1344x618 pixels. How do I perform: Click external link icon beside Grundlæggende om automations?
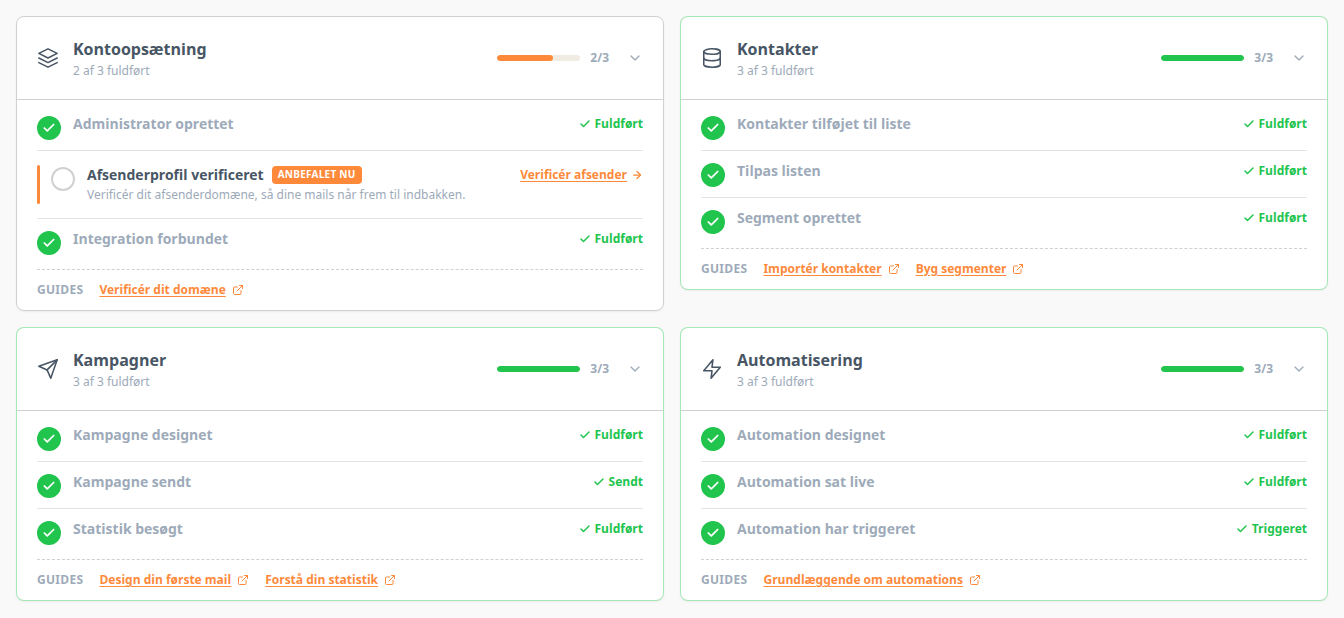pyautogui.click(x=975, y=580)
